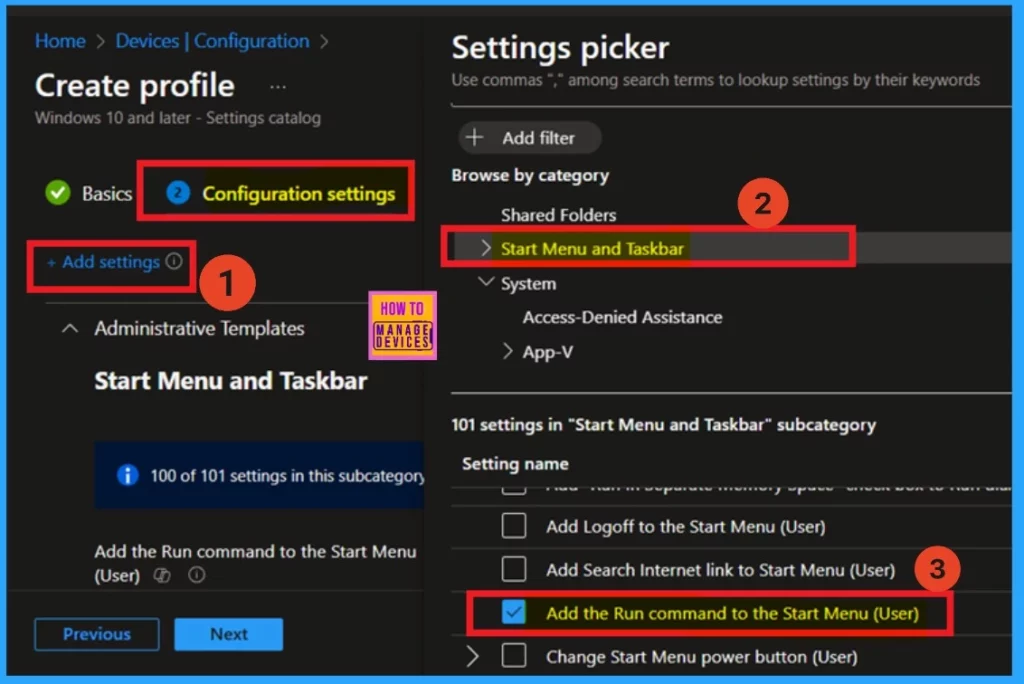Open the Home breadcrumb link
The image size is (1024, 684).
(x=60, y=41)
